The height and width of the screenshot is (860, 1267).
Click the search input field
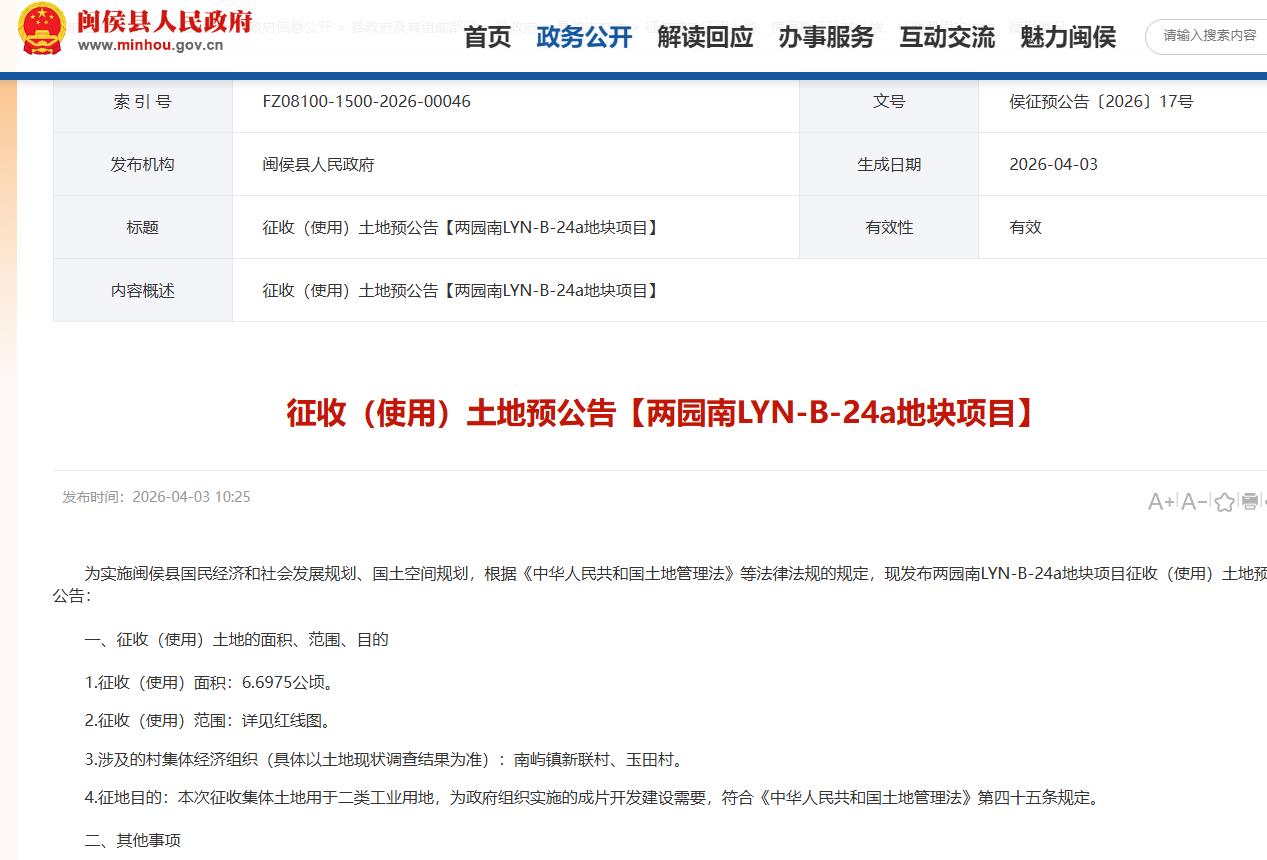[1210, 36]
